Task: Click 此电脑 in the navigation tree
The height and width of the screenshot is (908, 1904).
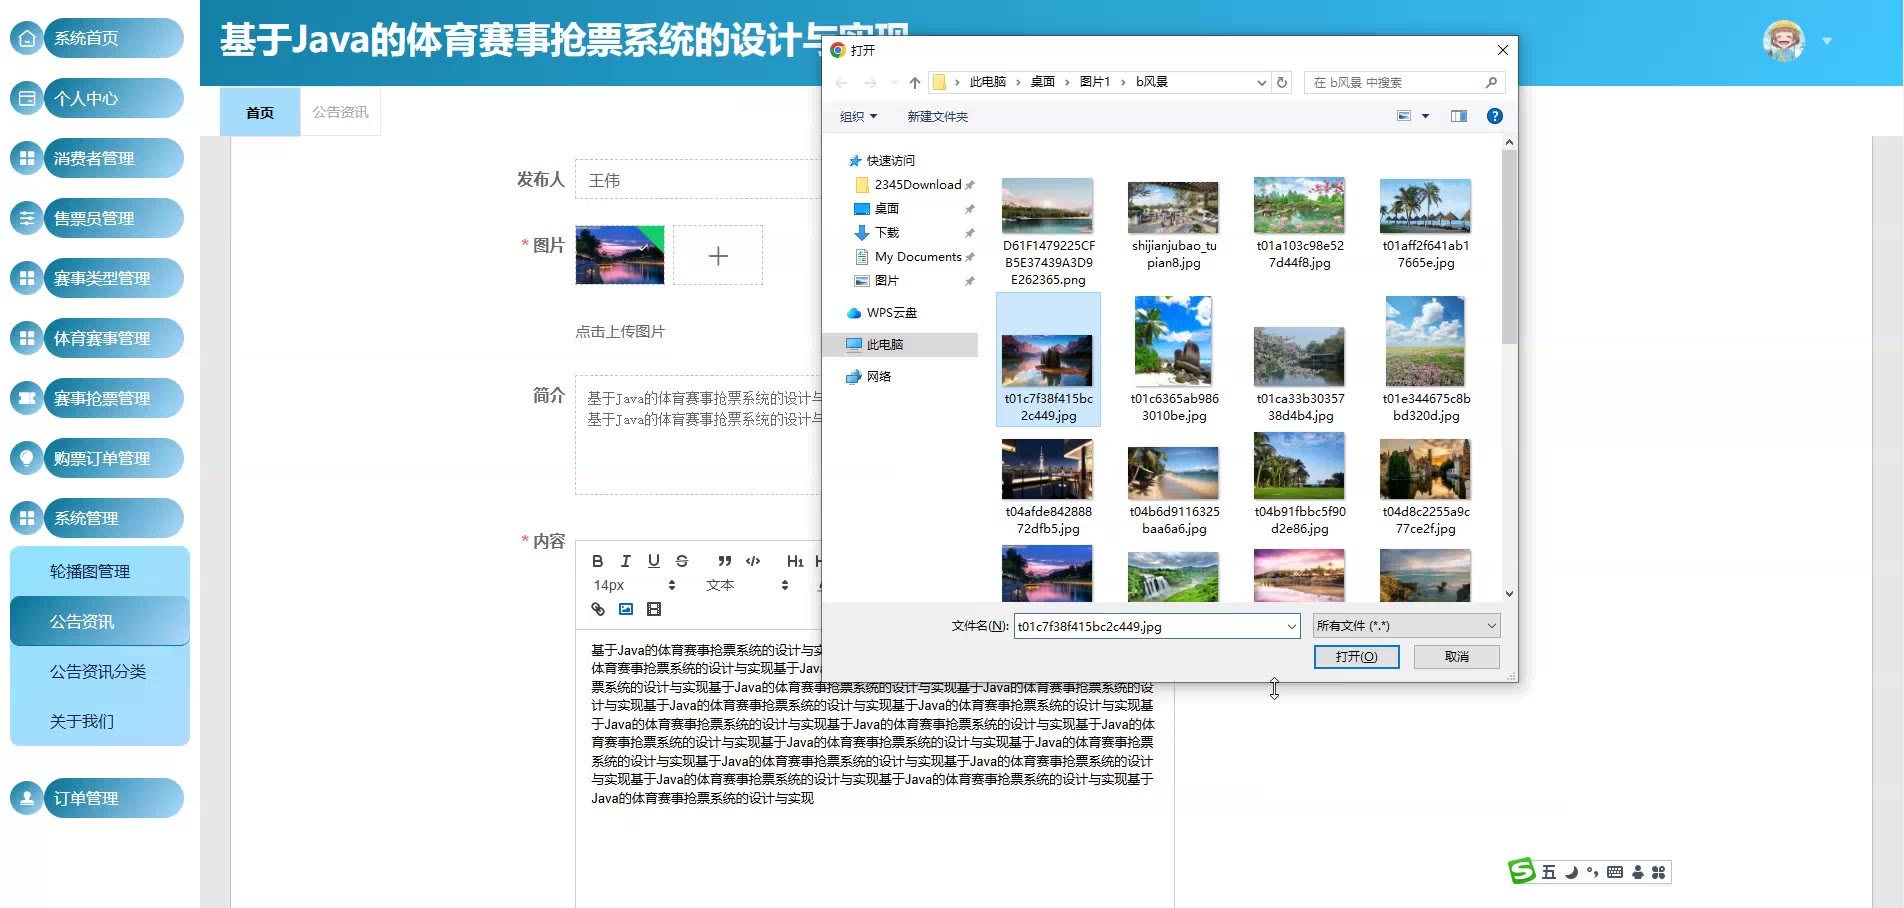Action: click(885, 344)
